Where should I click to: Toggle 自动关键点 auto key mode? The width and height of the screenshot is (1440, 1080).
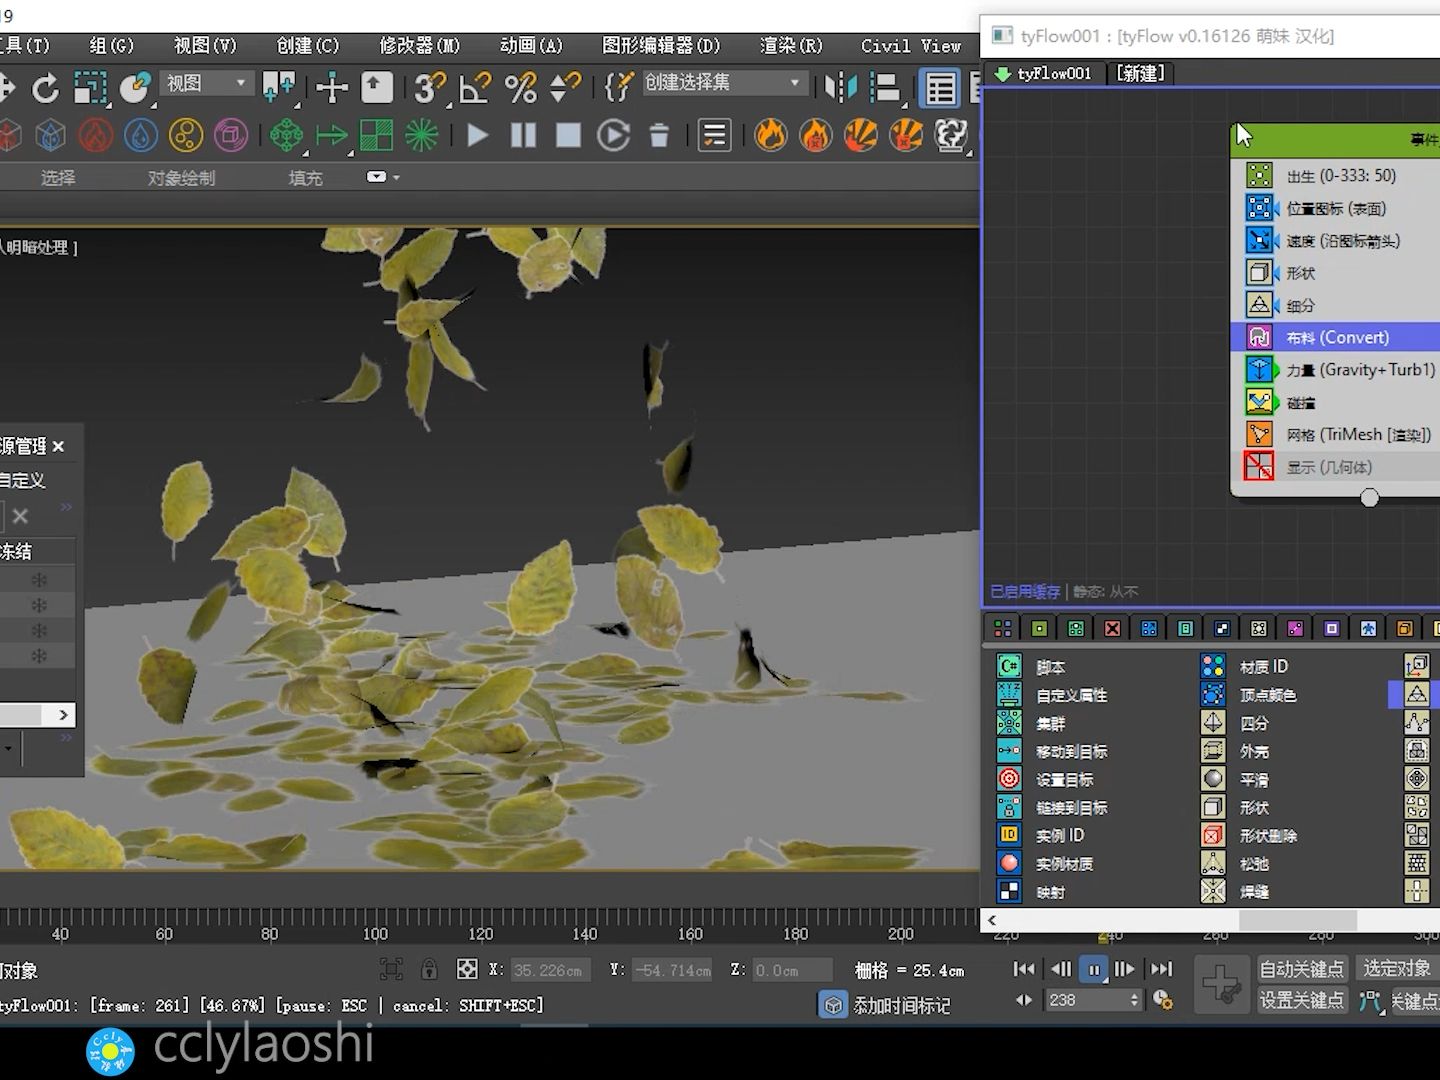pos(1301,968)
